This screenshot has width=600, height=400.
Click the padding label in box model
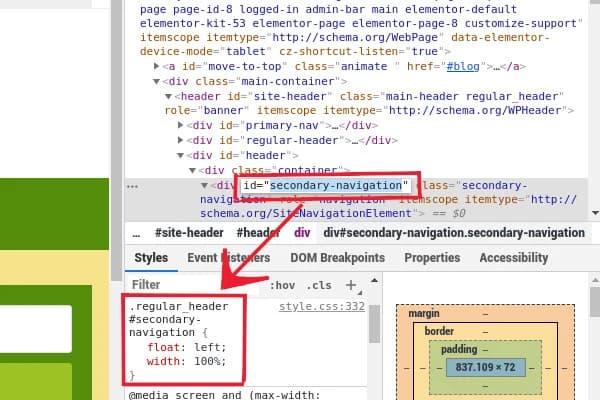pyautogui.click(x=459, y=349)
